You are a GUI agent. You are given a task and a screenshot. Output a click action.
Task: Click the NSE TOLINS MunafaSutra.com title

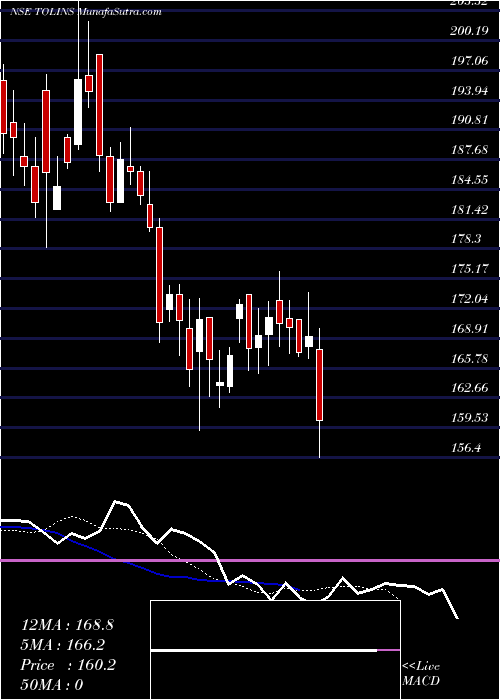pos(85,12)
